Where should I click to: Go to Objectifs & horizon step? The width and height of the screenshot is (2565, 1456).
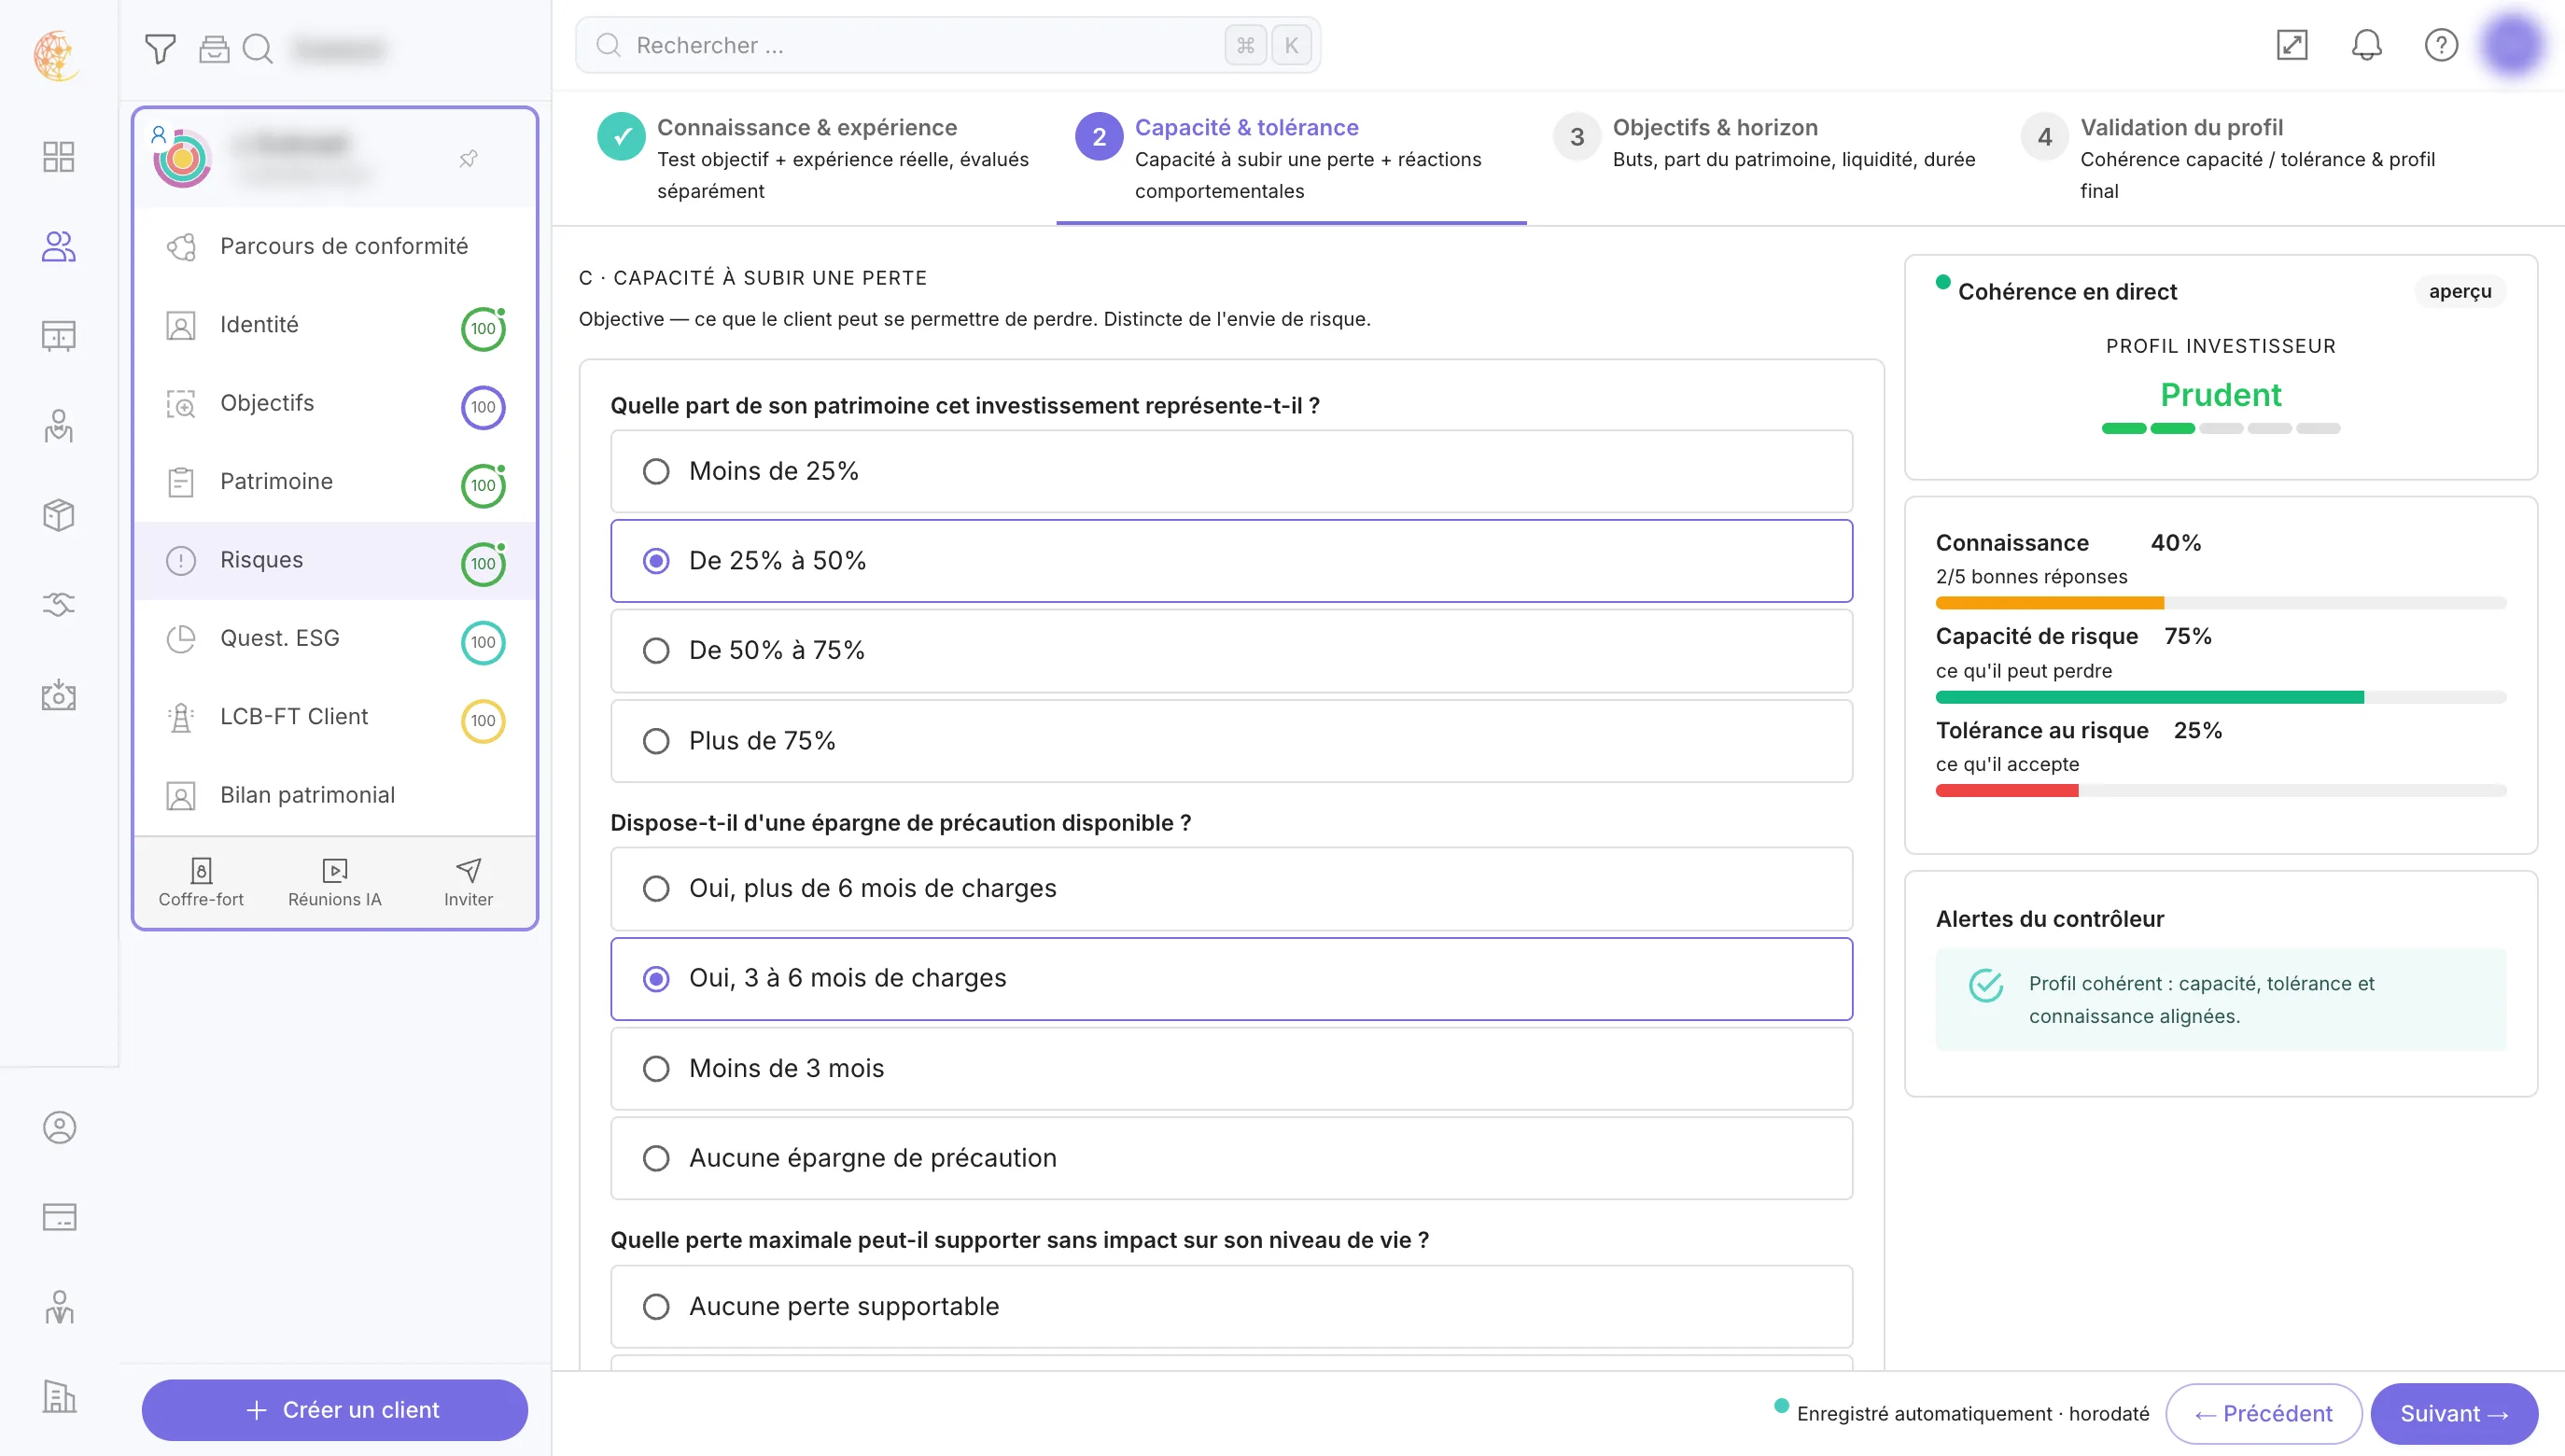(1765, 143)
